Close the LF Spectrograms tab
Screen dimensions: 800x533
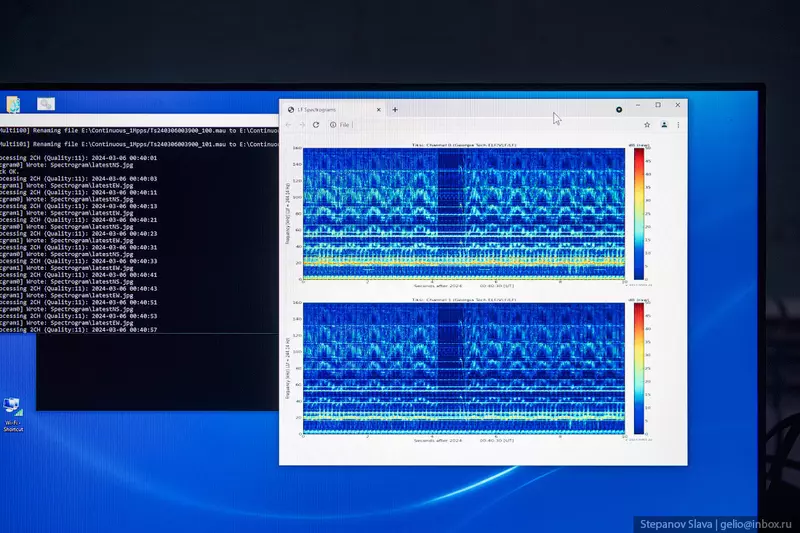(x=379, y=109)
